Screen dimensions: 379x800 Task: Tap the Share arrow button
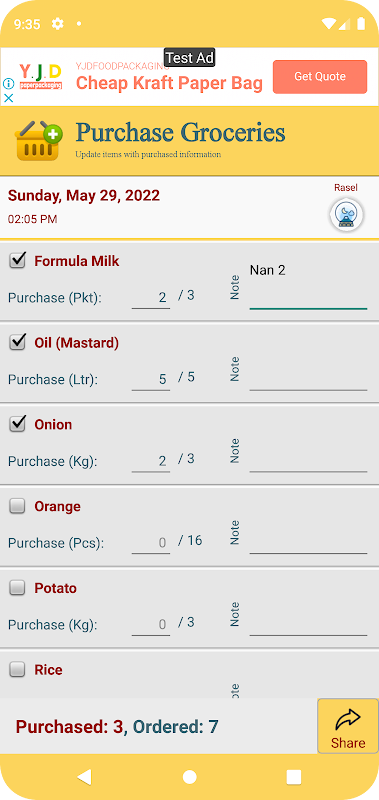(348, 726)
